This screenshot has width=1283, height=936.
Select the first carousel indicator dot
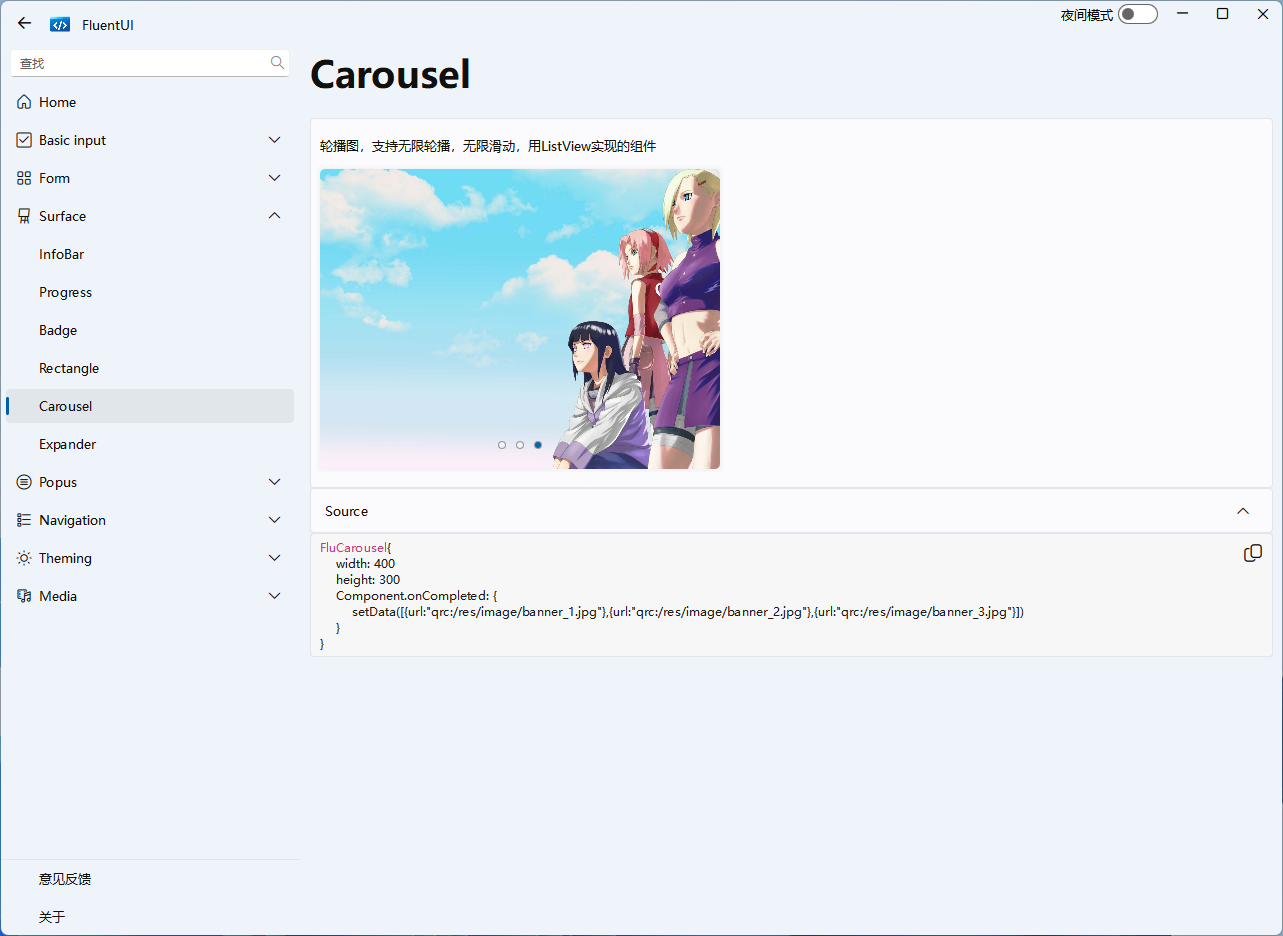click(502, 445)
